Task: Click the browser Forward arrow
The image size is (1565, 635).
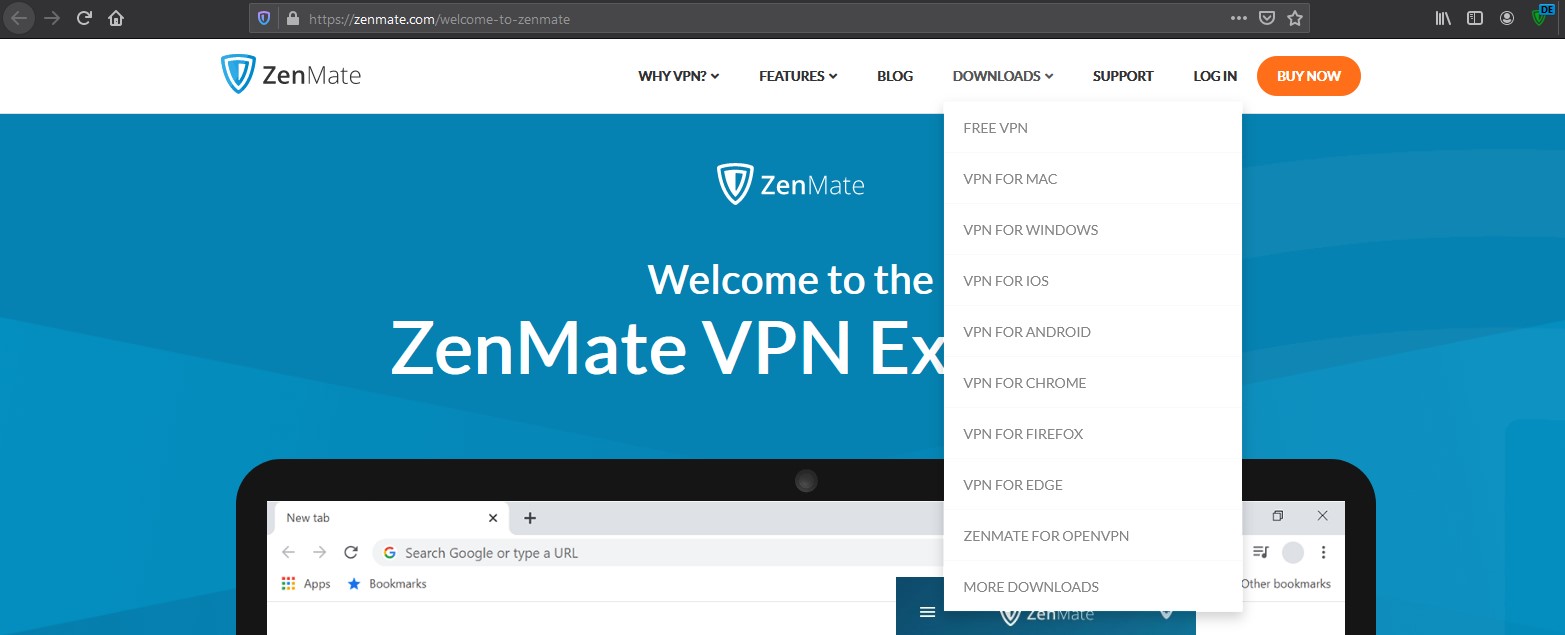Action: click(x=52, y=18)
